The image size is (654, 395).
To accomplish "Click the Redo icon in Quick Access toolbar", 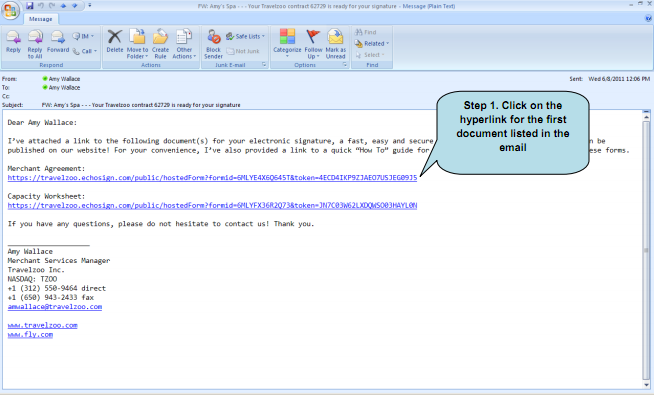I will click(52, 5).
